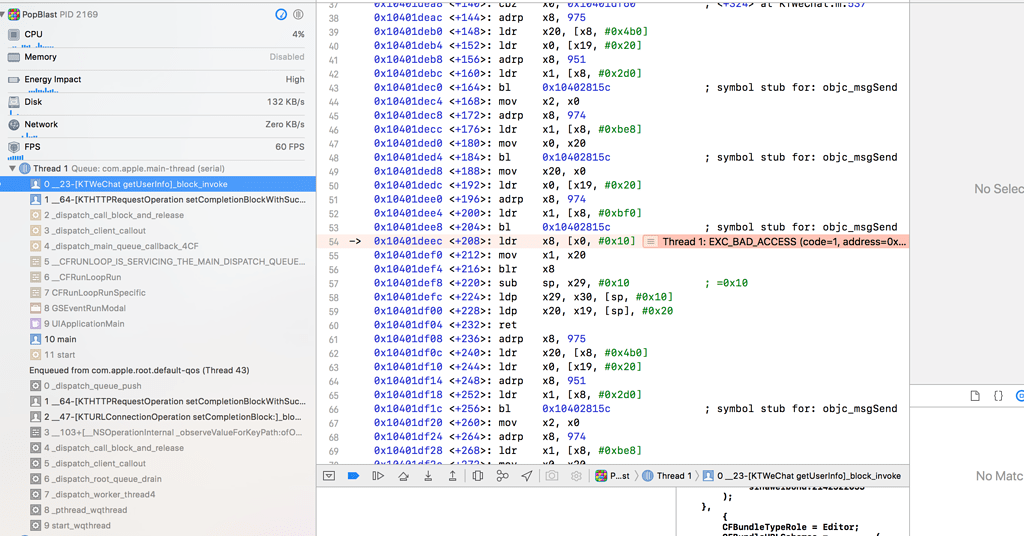The width and height of the screenshot is (1024, 536).
Task: Select frame 6 _dispatch_root_queue_drain
Action: pyautogui.click(x=157, y=479)
